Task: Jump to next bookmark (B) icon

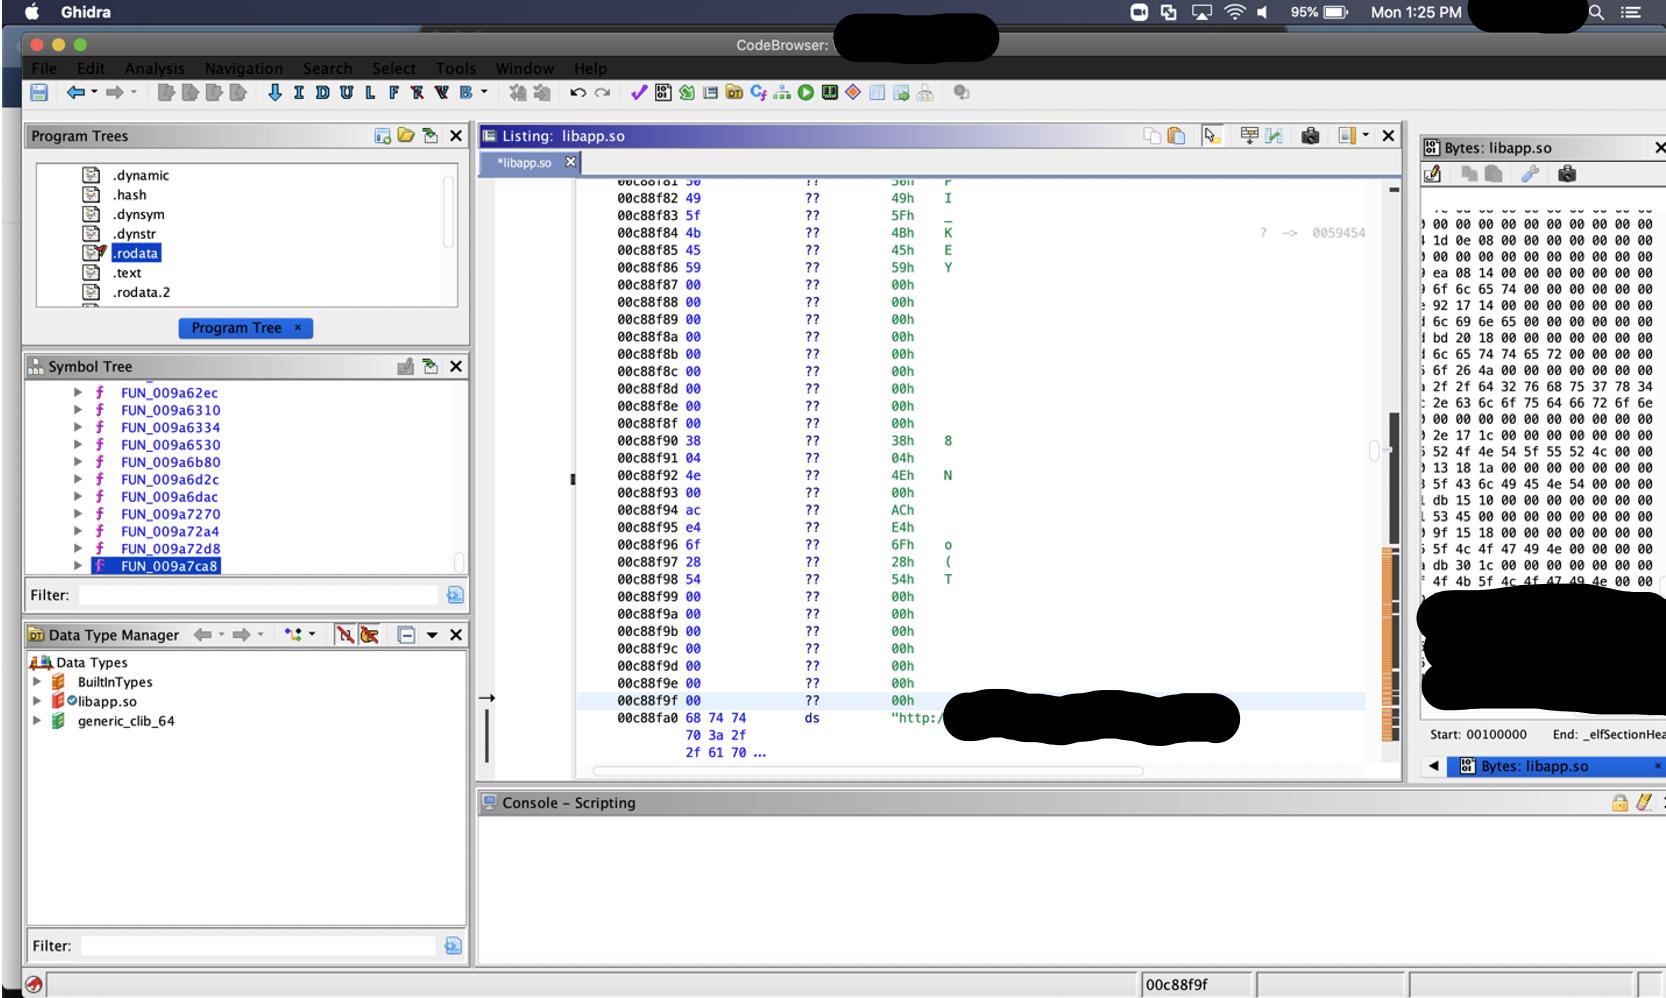Action: pos(465,93)
